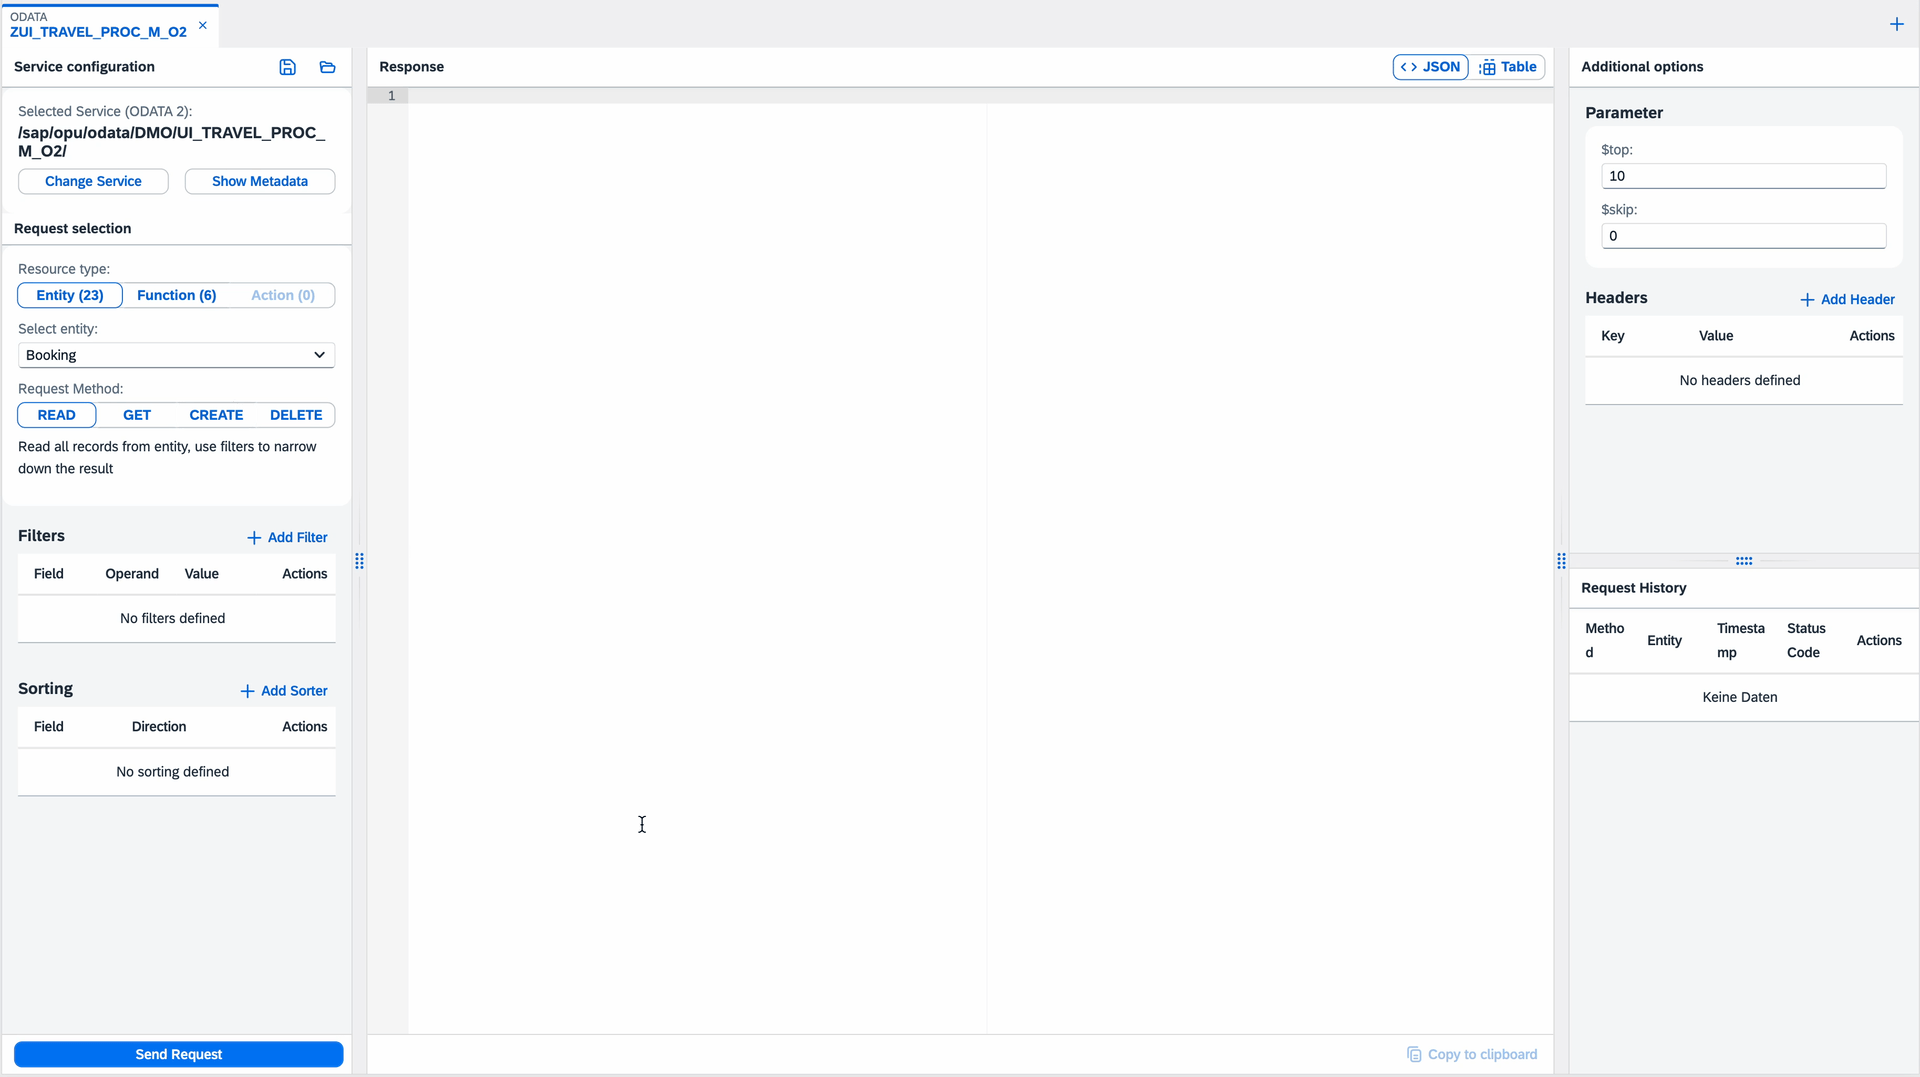Select Entity (23) resource type
This screenshot has width=1920, height=1077.
tap(70, 295)
